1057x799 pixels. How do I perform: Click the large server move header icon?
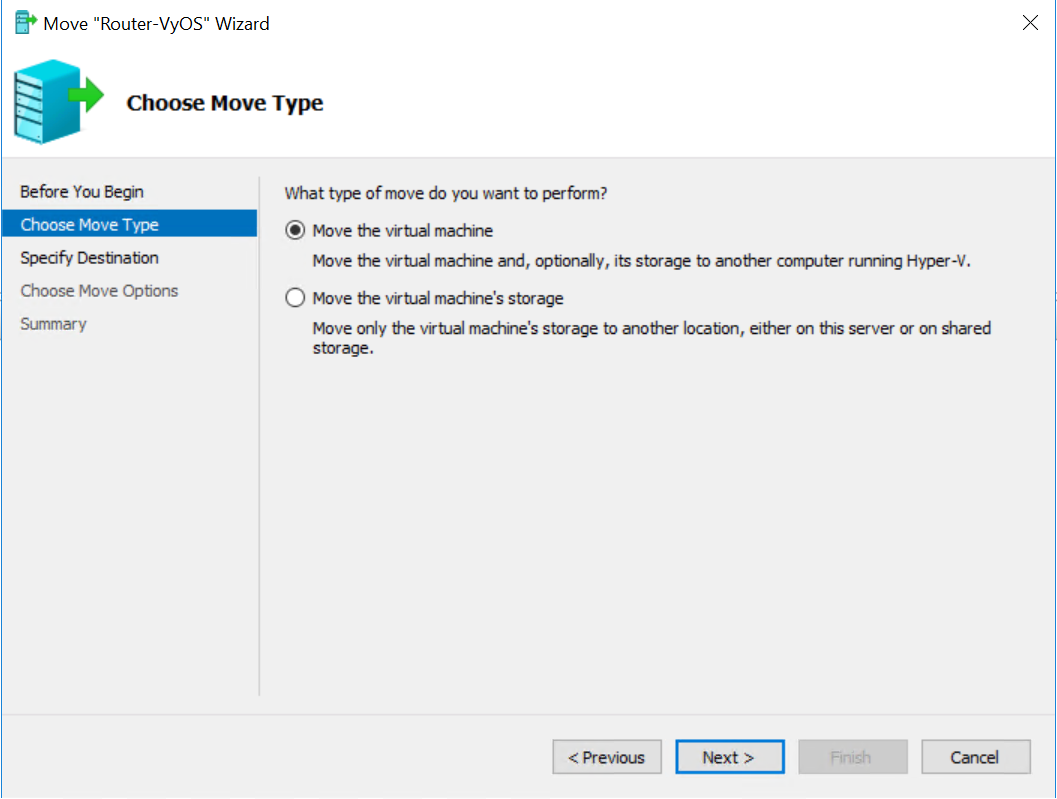coord(59,101)
